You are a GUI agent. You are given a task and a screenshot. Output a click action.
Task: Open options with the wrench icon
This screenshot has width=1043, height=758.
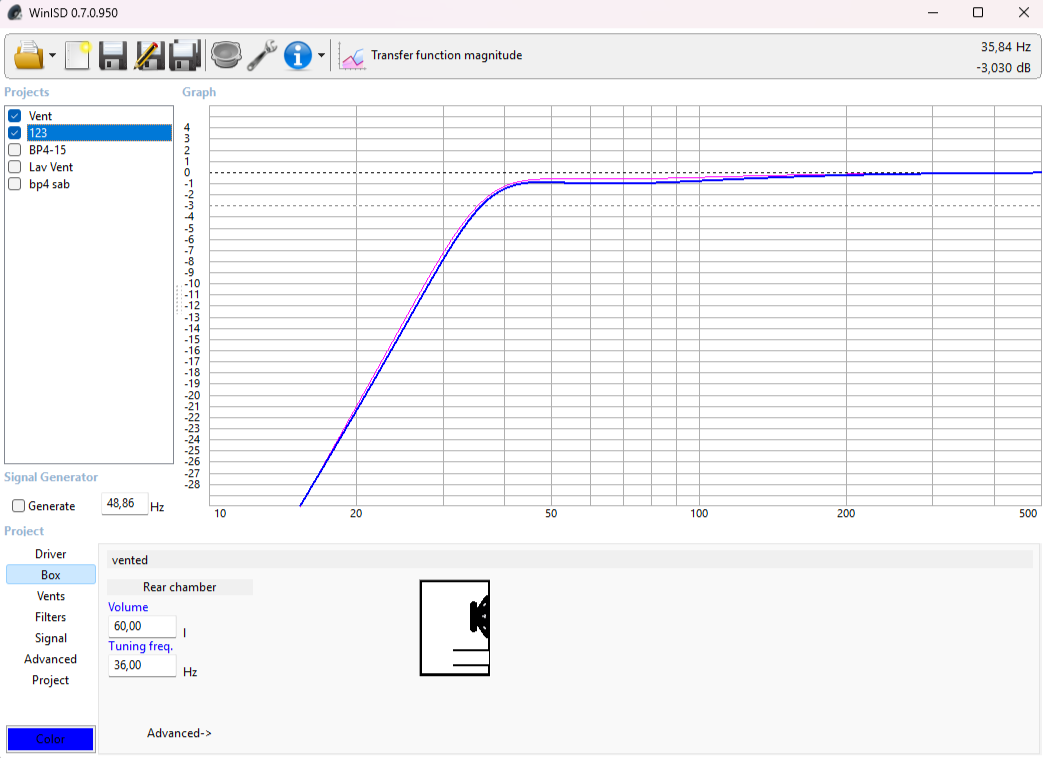tap(262, 55)
